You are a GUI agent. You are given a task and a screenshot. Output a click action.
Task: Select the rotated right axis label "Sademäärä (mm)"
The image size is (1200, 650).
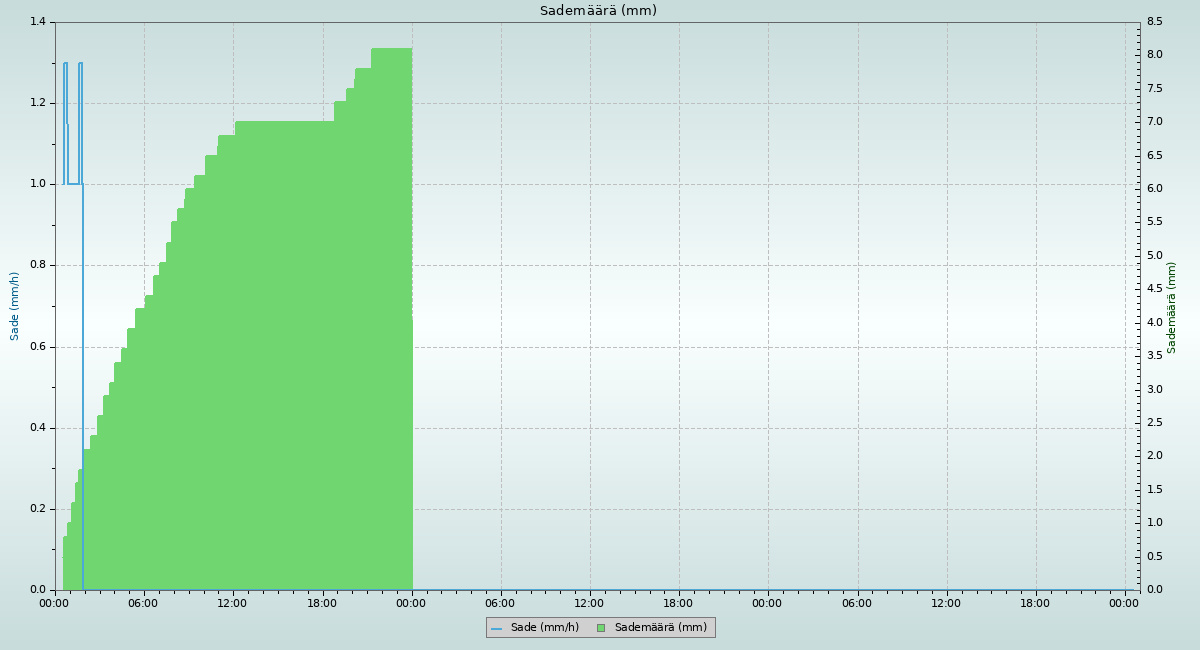[x=1172, y=307]
